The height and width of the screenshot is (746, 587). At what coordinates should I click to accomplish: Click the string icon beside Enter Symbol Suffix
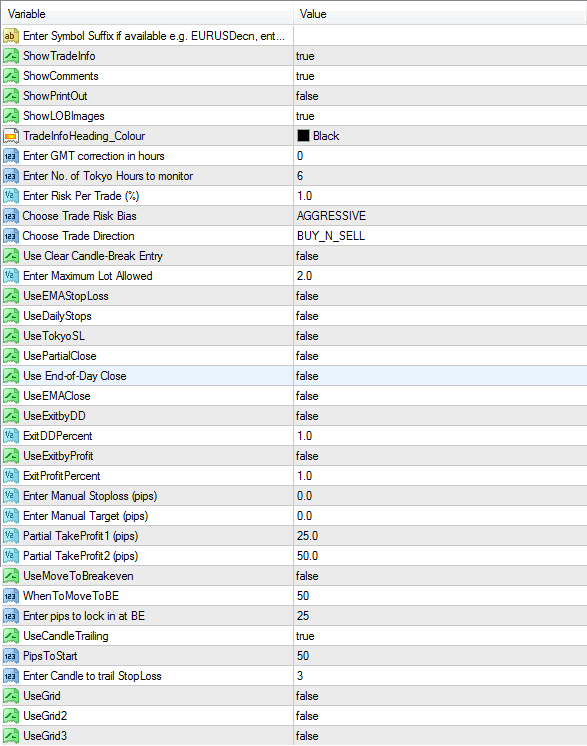[10, 36]
